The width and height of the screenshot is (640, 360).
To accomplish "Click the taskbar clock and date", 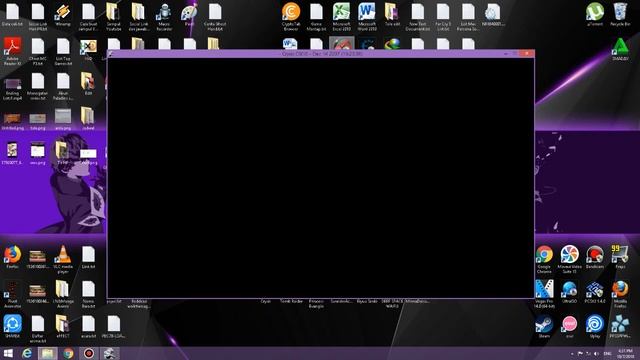I will pos(625,353).
